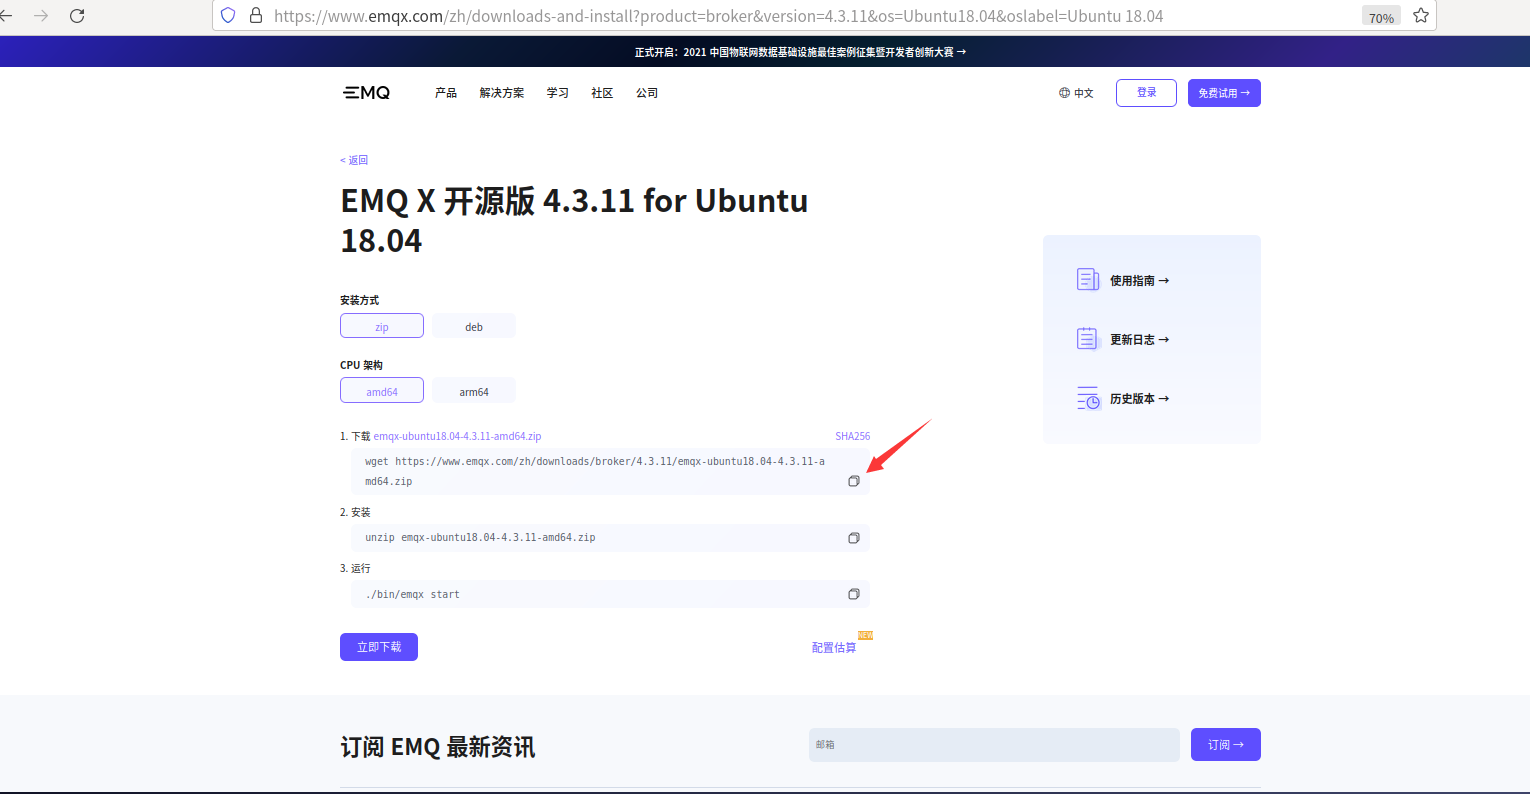Screen dimensions: 1530x794
Task: Open the 公司 navigation menu
Action: tap(647, 93)
